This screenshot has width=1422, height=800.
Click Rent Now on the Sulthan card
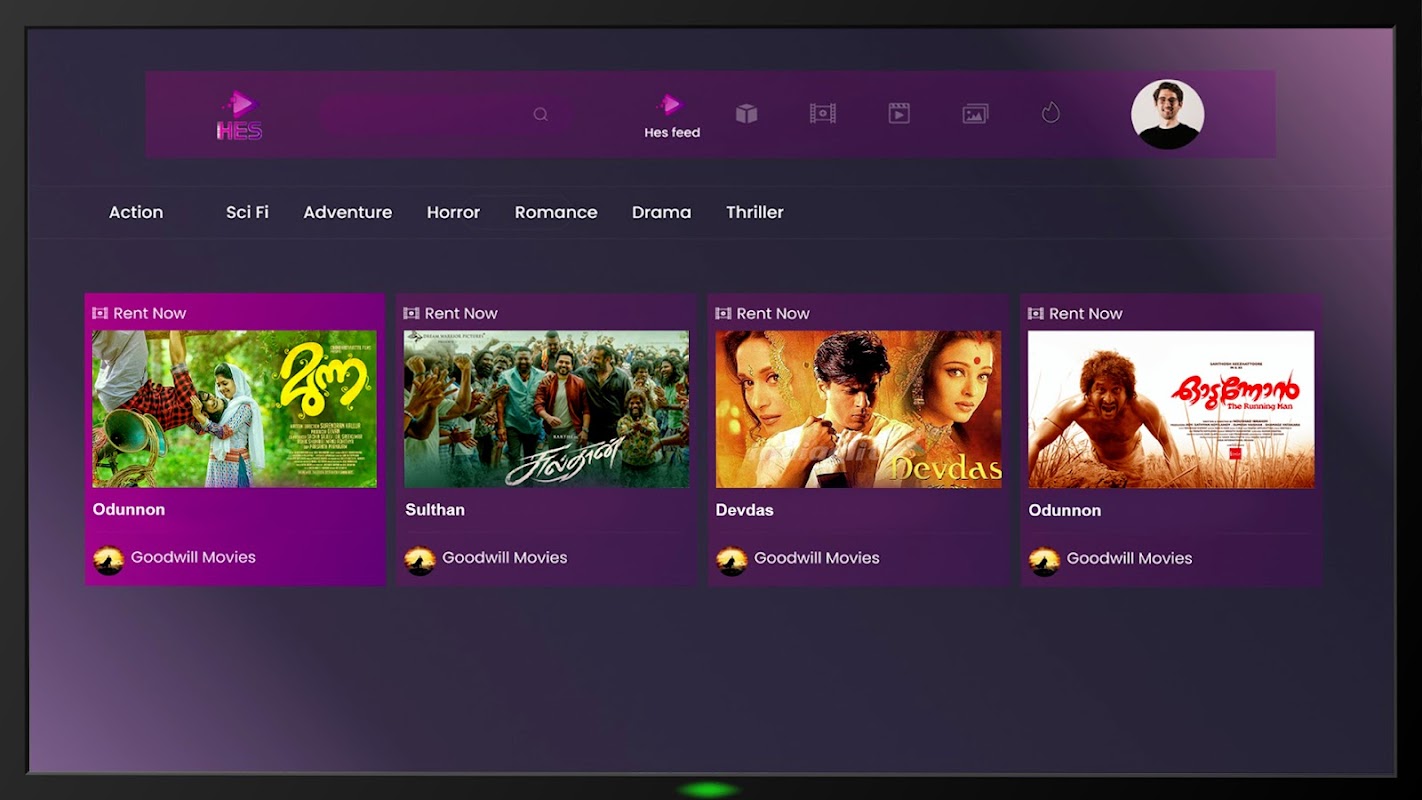coord(451,313)
